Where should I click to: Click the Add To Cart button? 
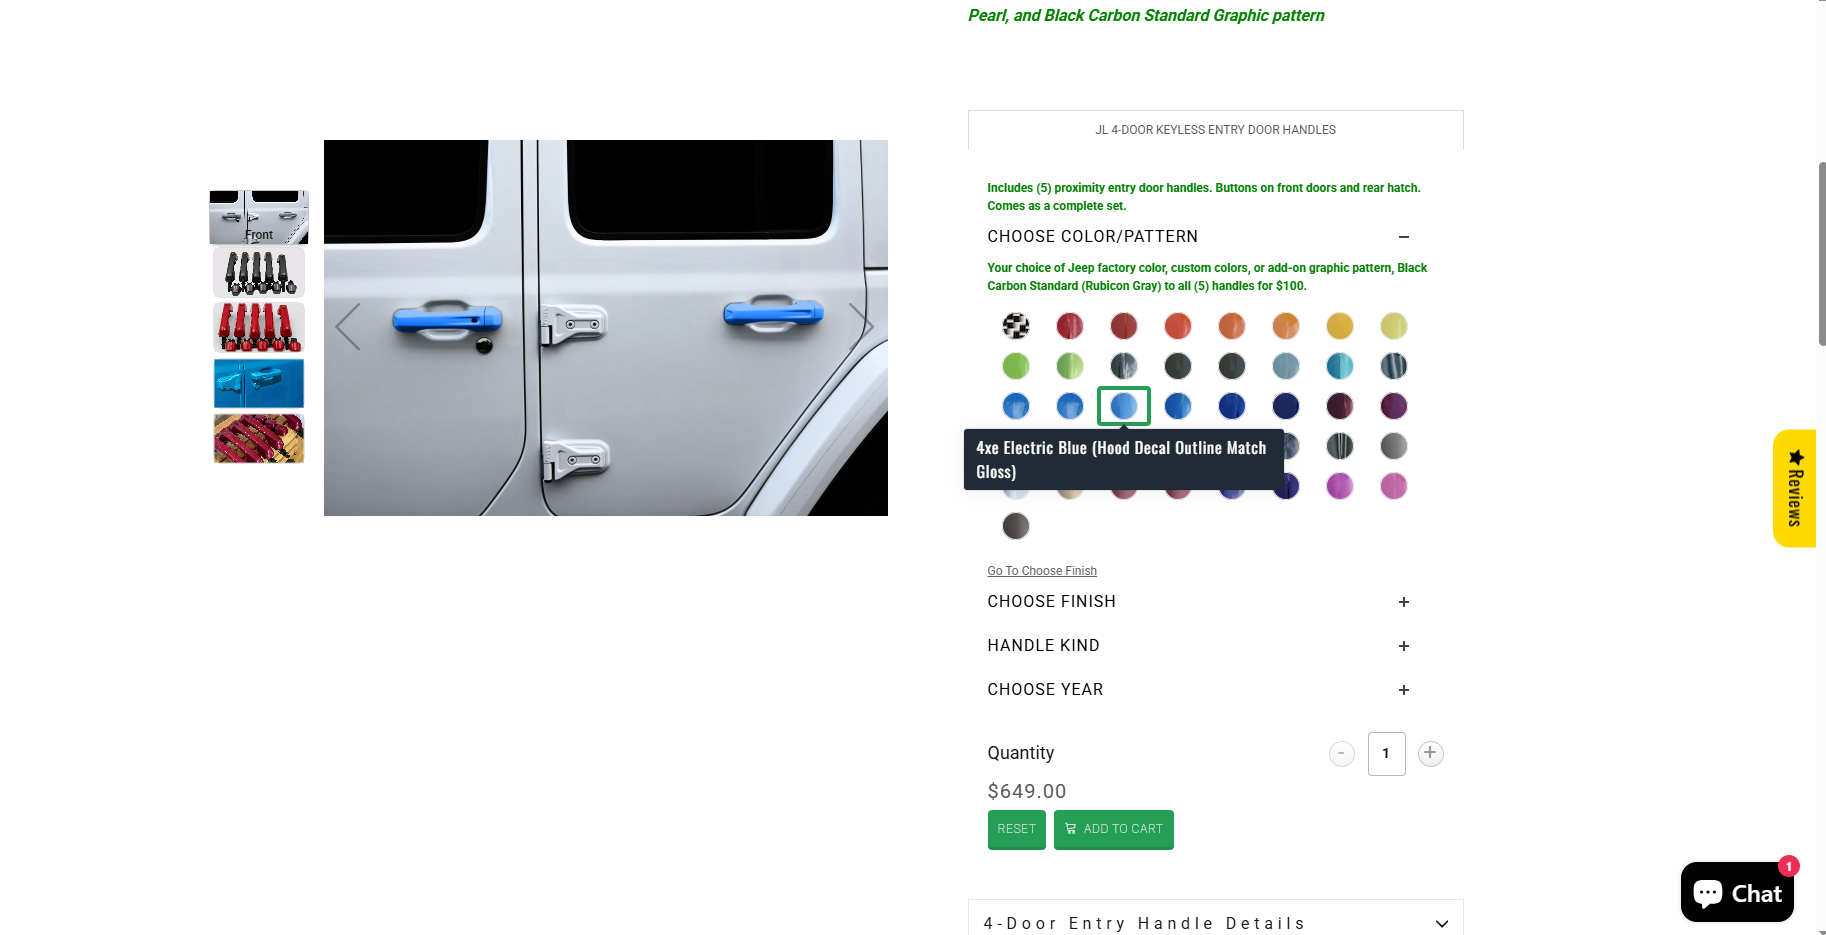(x=1114, y=829)
